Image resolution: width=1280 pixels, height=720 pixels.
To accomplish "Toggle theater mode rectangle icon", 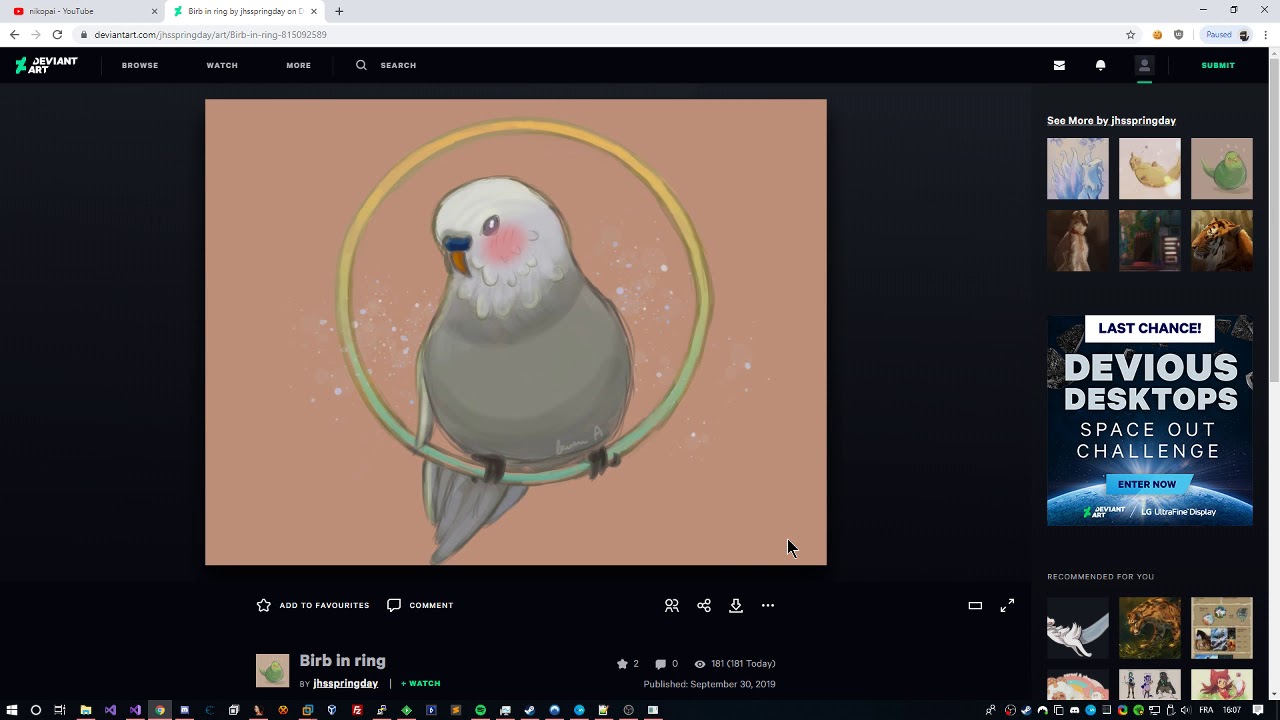I will click(x=975, y=605).
